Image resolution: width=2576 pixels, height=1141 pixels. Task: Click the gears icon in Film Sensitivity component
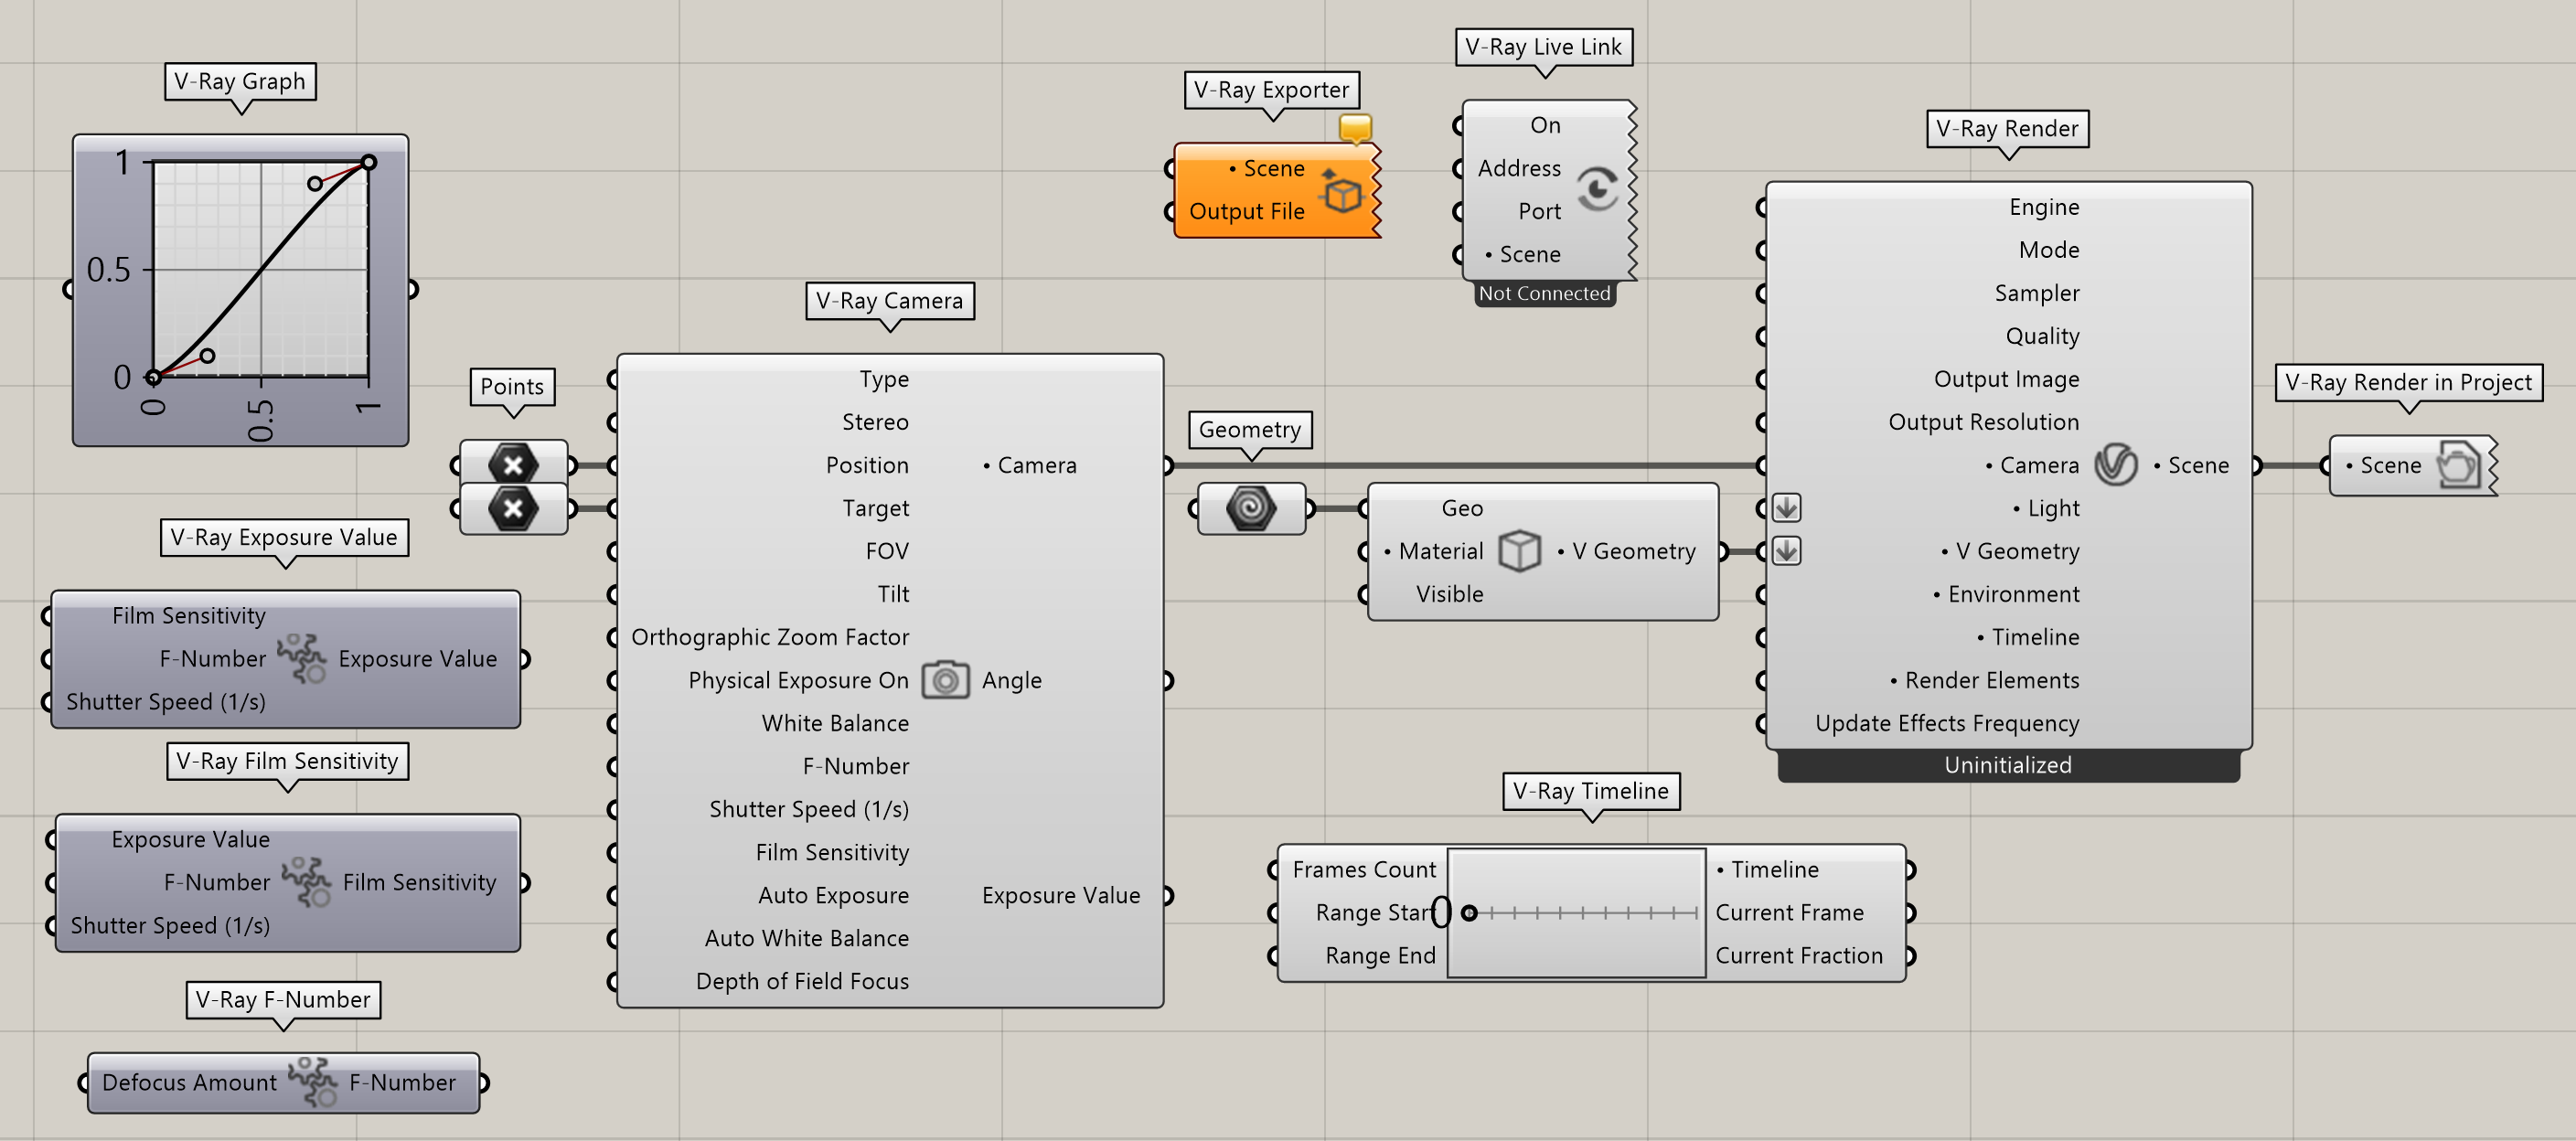(306, 882)
